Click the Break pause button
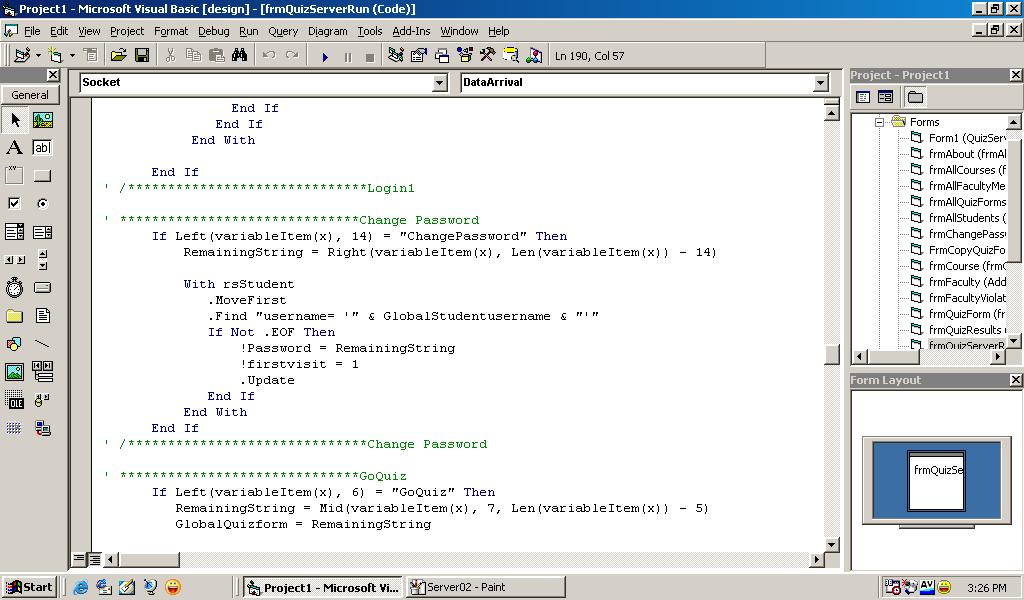 [x=347, y=57]
